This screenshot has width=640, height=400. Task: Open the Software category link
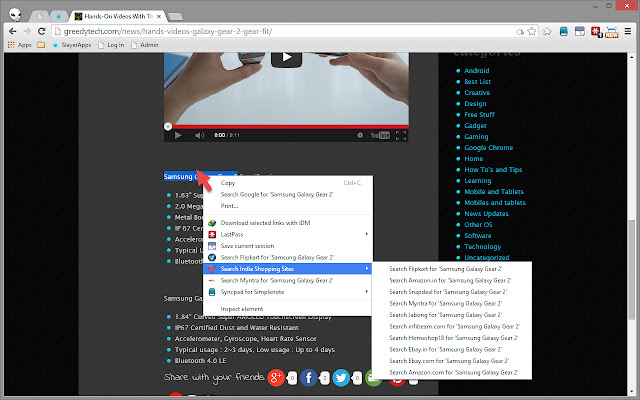point(478,236)
